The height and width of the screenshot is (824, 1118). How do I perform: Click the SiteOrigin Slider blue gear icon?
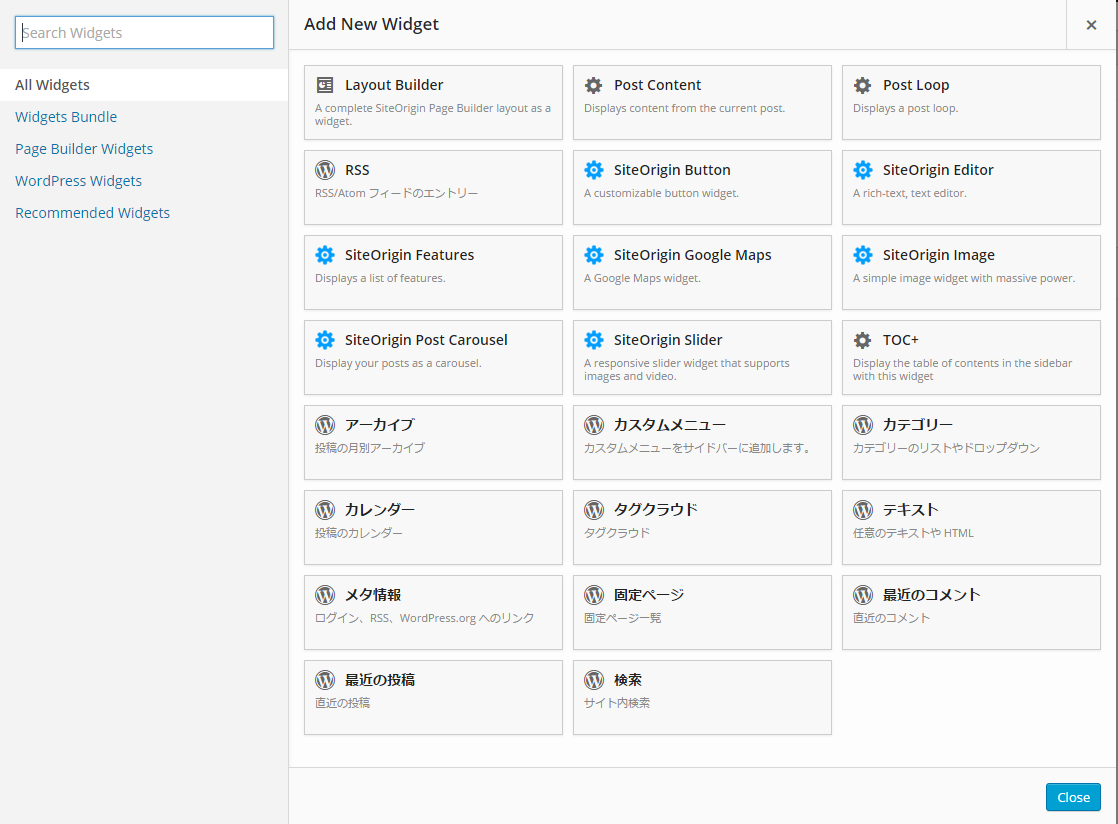(594, 340)
